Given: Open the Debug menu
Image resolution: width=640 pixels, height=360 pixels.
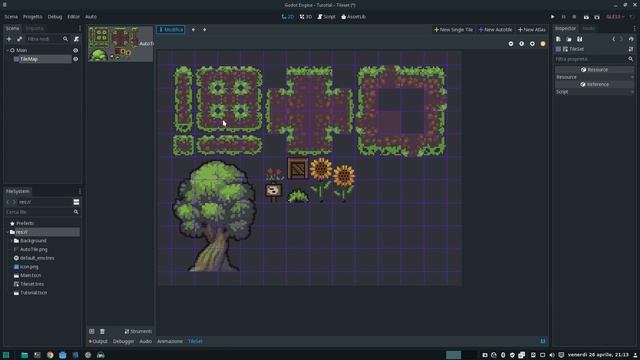Looking at the screenshot, I should [x=55, y=17].
